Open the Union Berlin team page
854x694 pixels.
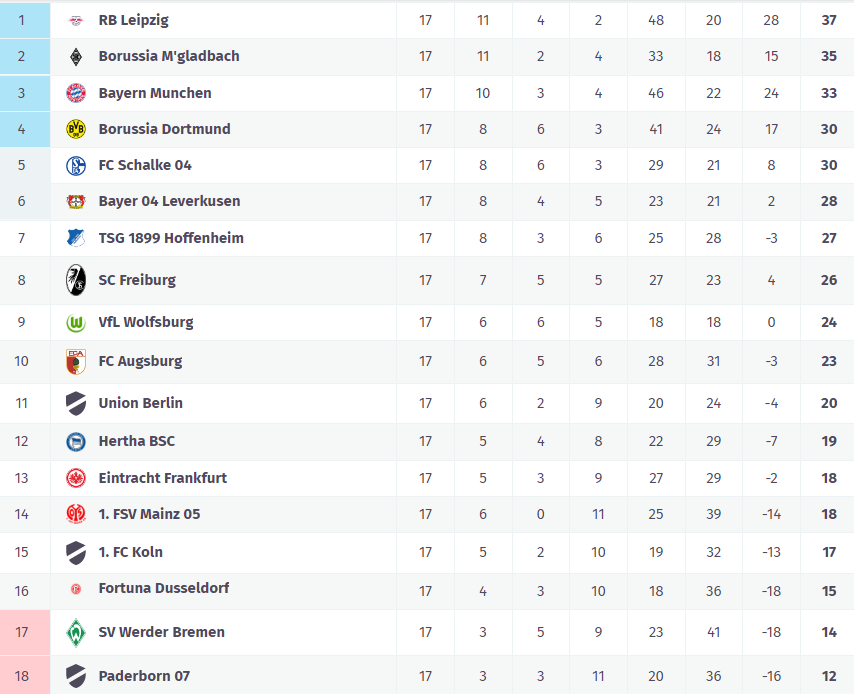[x=140, y=403]
